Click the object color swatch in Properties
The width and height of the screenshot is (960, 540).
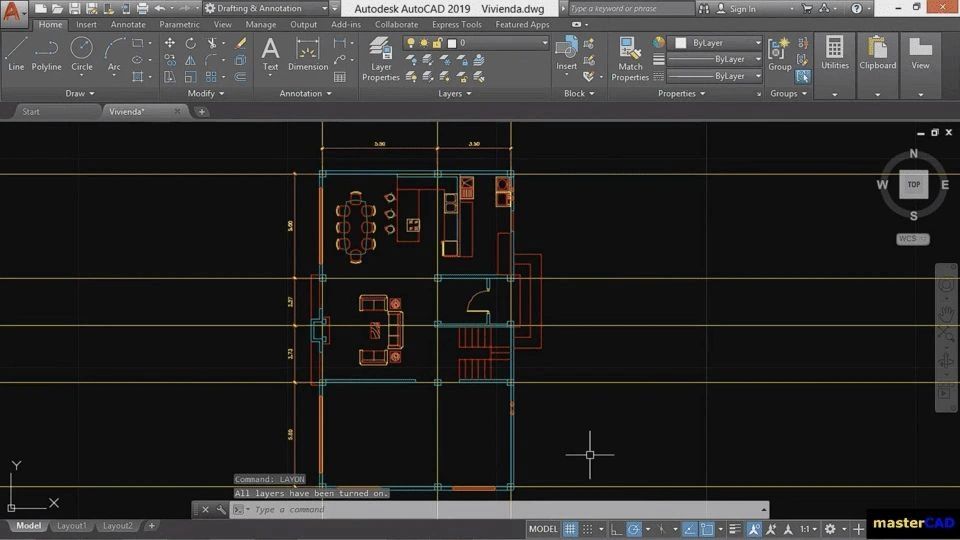(x=680, y=43)
